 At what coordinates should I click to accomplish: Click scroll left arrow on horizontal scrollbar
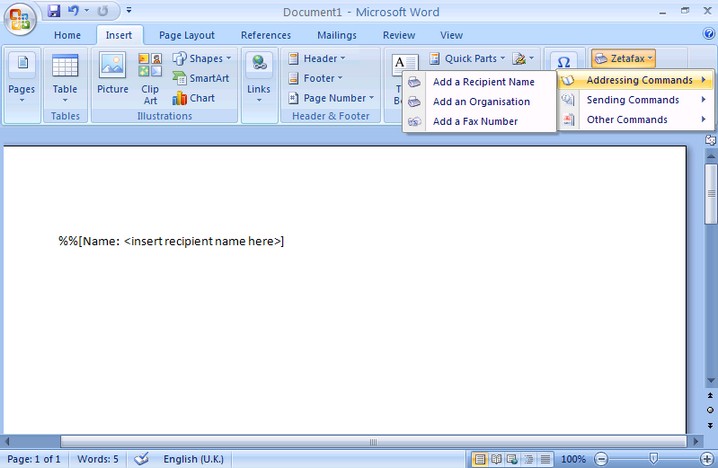[x=6, y=442]
